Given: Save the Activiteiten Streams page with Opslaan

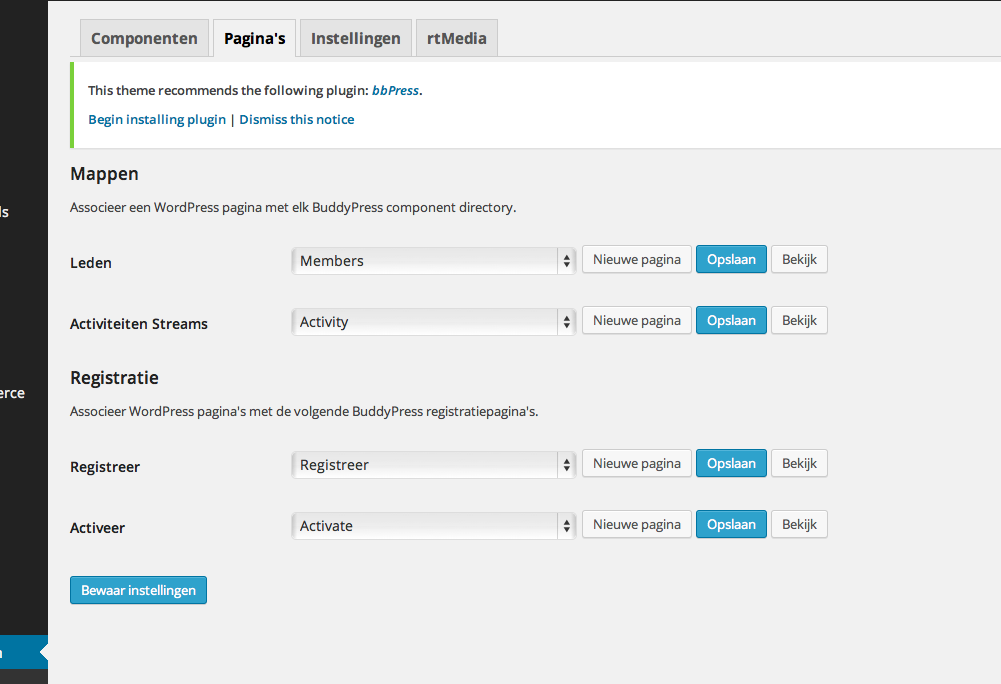Looking at the screenshot, I should pyautogui.click(x=731, y=321).
